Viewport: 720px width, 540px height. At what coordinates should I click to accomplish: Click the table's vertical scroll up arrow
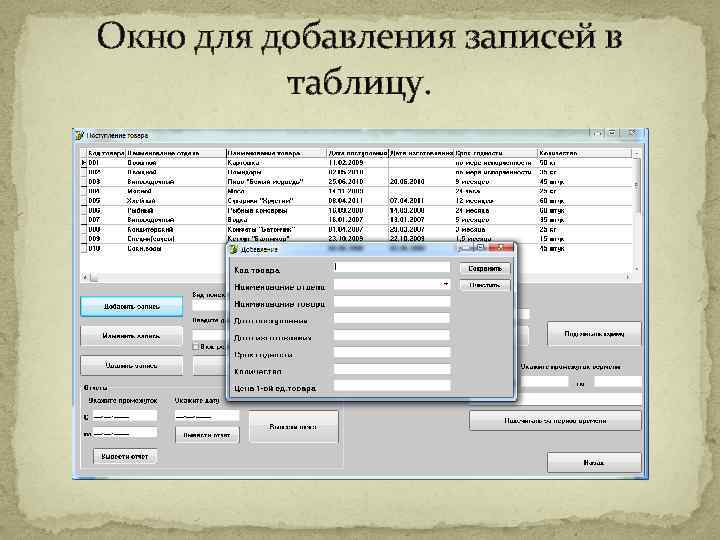(x=636, y=153)
